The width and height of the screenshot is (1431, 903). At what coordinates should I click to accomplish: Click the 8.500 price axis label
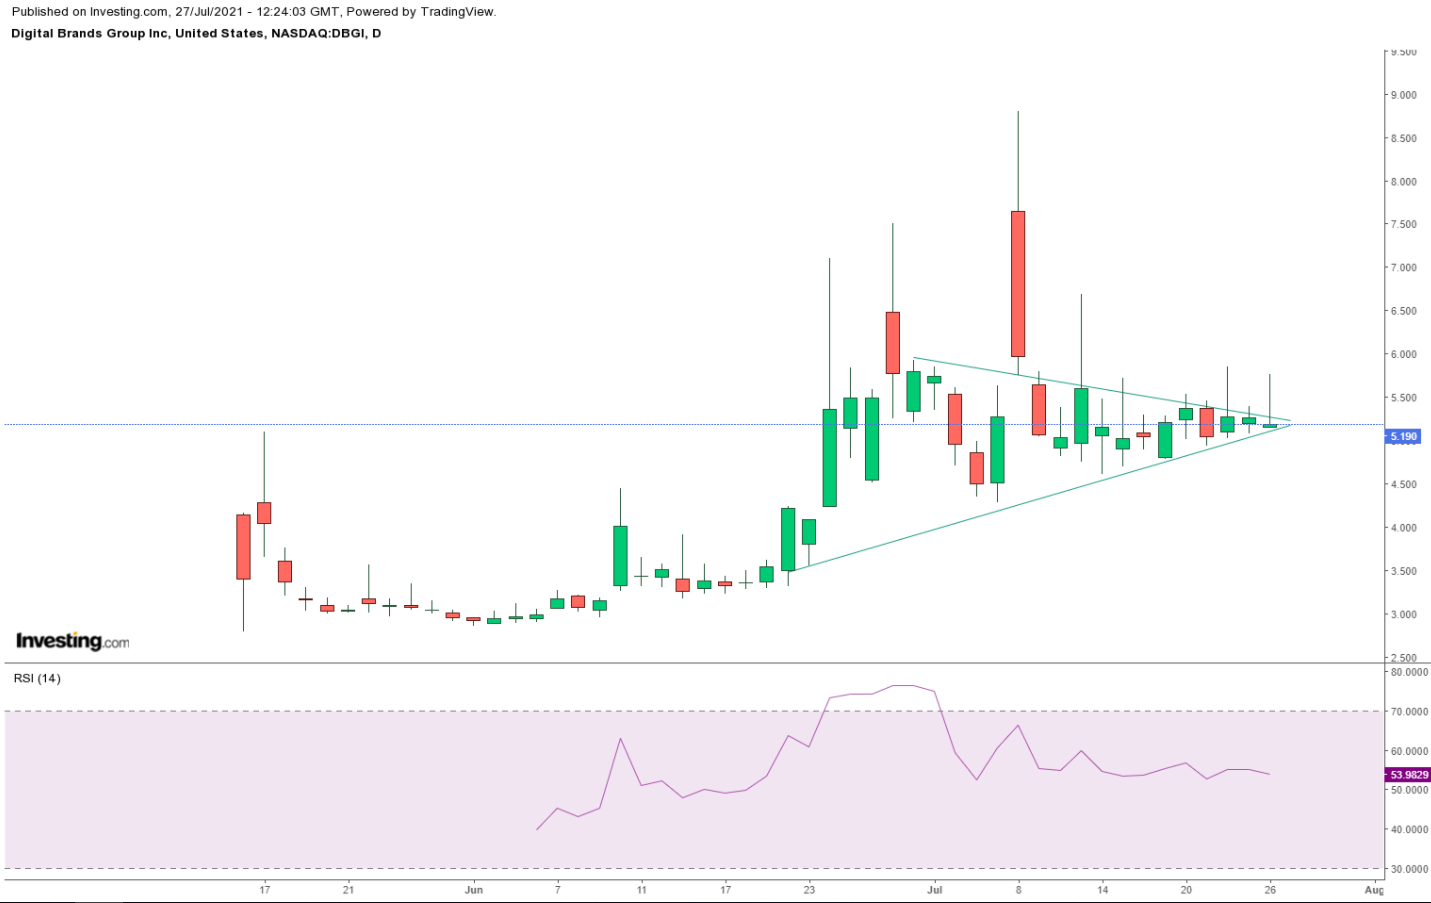pyautogui.click(x=1404, y=139)
